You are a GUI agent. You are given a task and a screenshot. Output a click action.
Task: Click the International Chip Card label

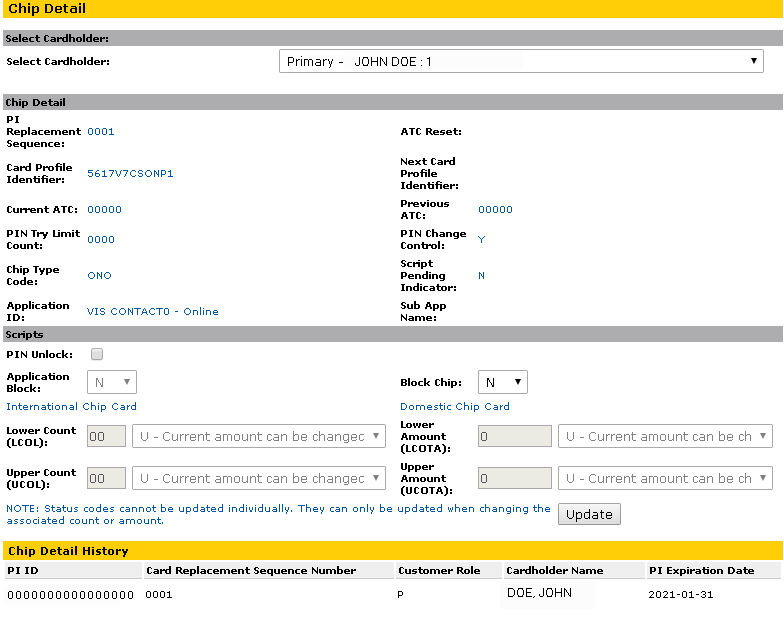click(72, 406)
